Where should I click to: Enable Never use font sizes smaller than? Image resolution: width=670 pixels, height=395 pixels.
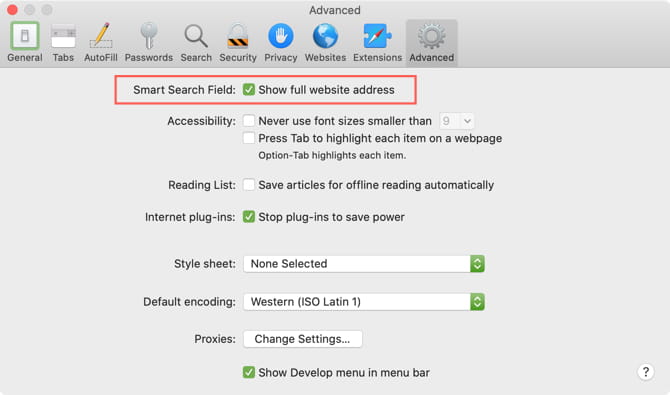(249, 121)
